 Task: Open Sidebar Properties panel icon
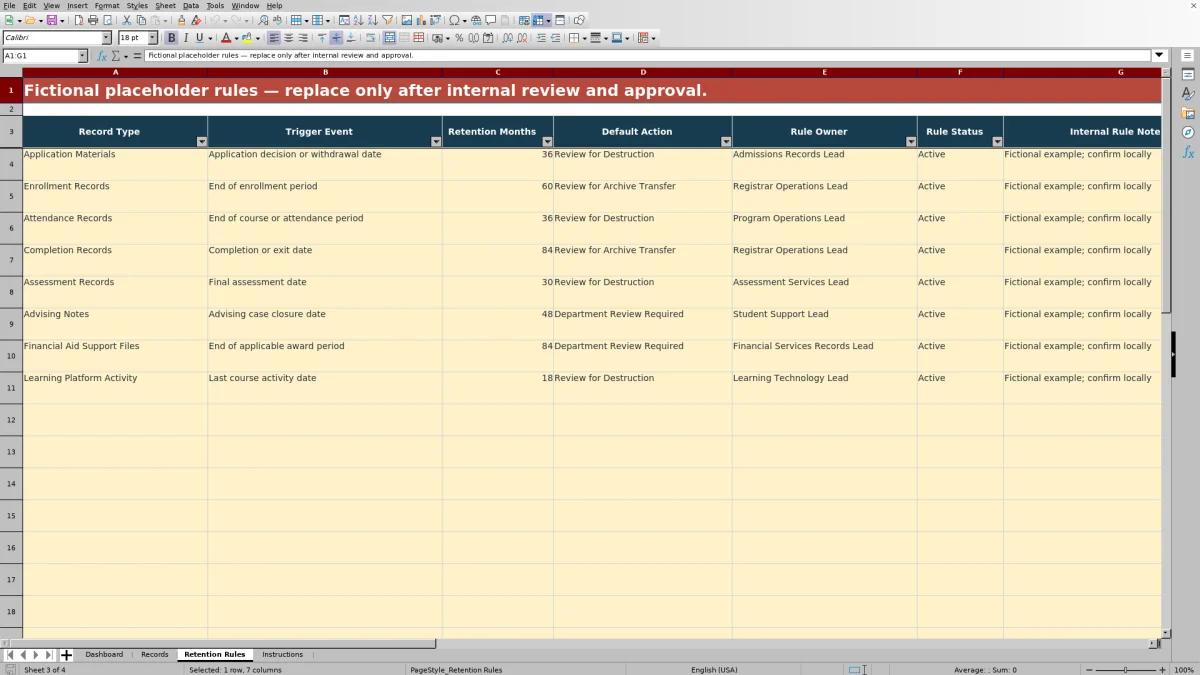tap(1188, 74)
